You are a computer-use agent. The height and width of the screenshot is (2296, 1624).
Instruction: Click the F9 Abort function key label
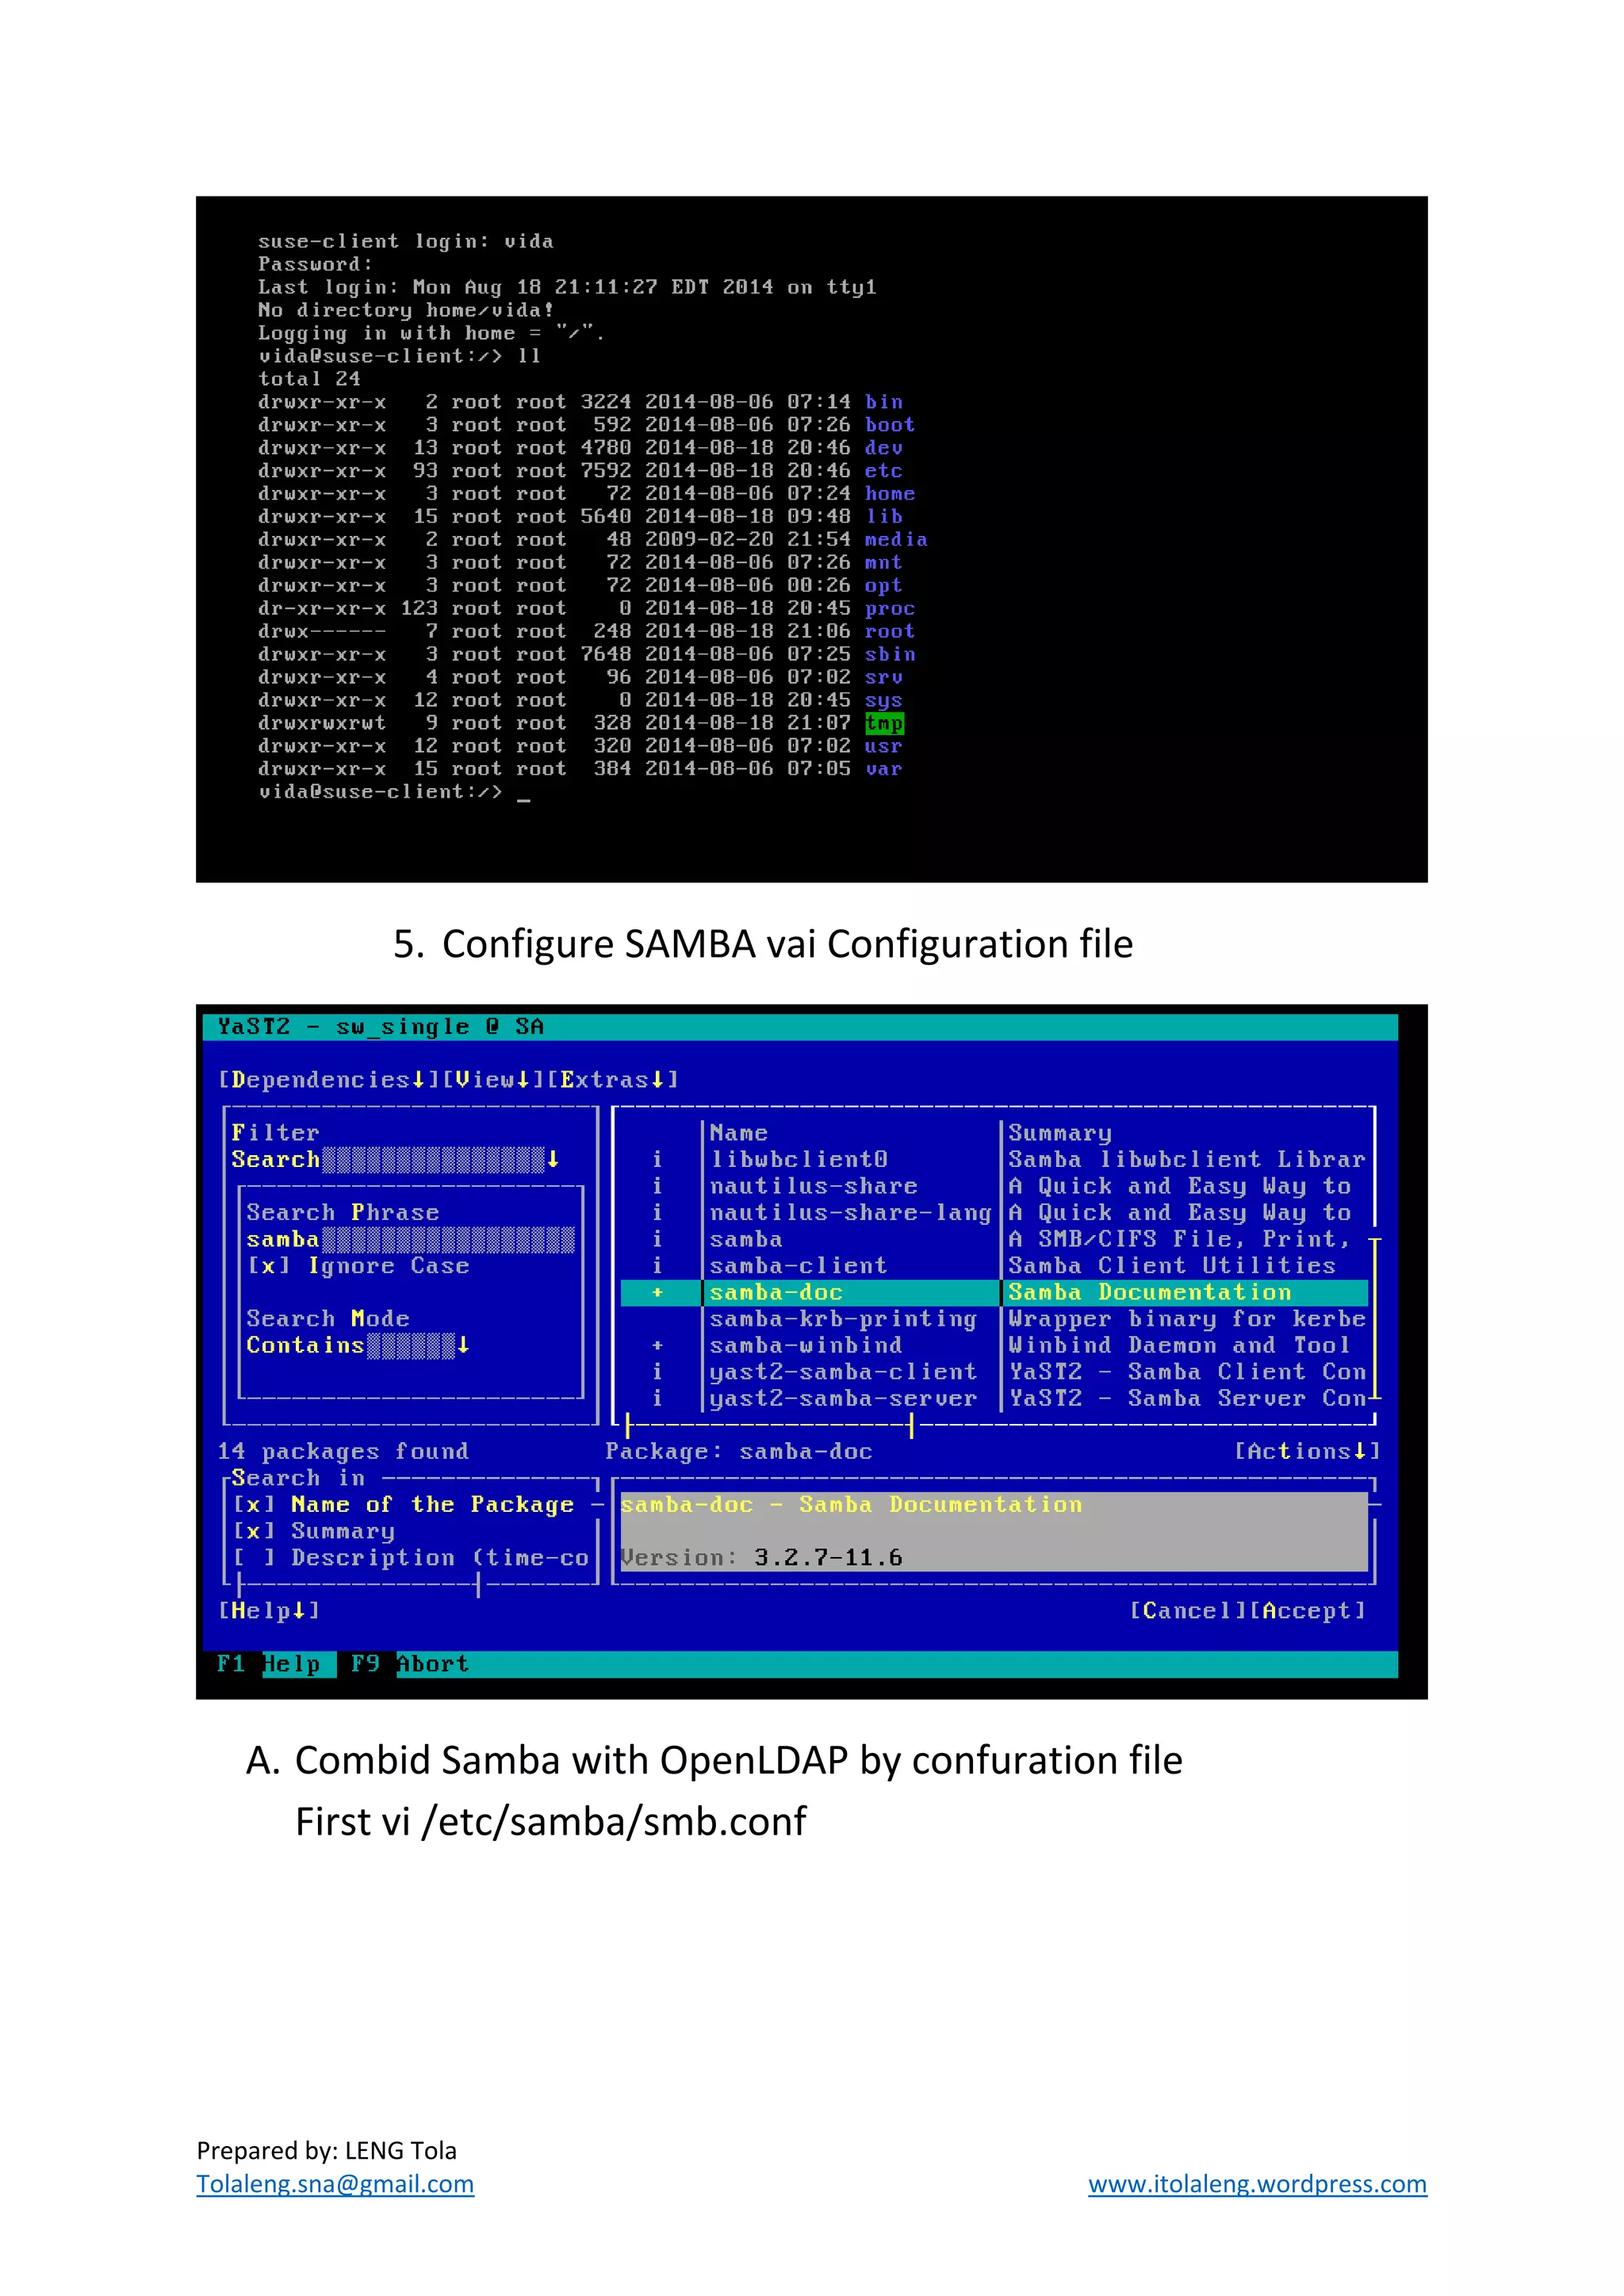coord(410,1664)
